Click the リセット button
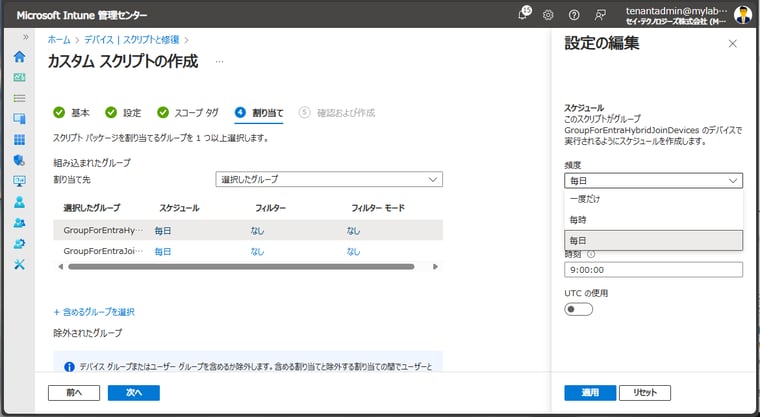Image resolution: width=760 pixels, height=417 pixels. (645, 393)
